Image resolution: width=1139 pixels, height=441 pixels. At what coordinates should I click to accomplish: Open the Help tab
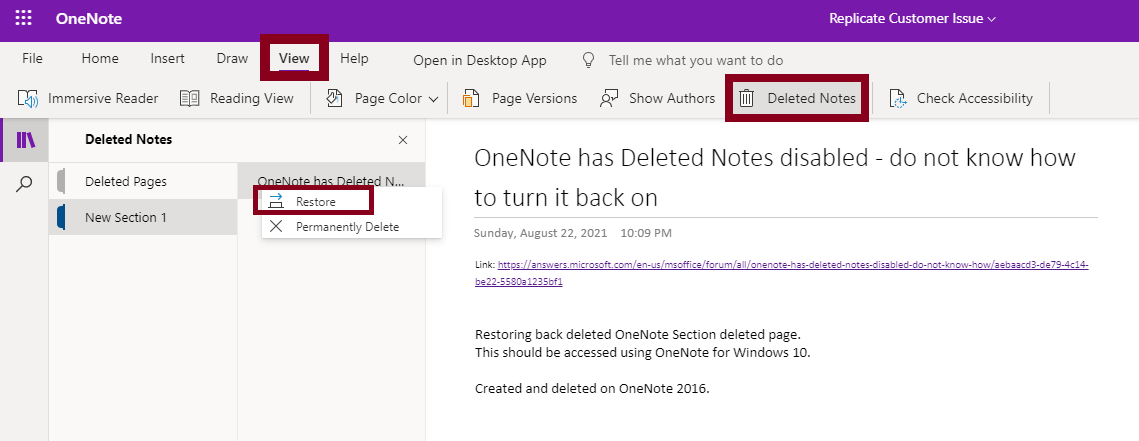[354, 59]
